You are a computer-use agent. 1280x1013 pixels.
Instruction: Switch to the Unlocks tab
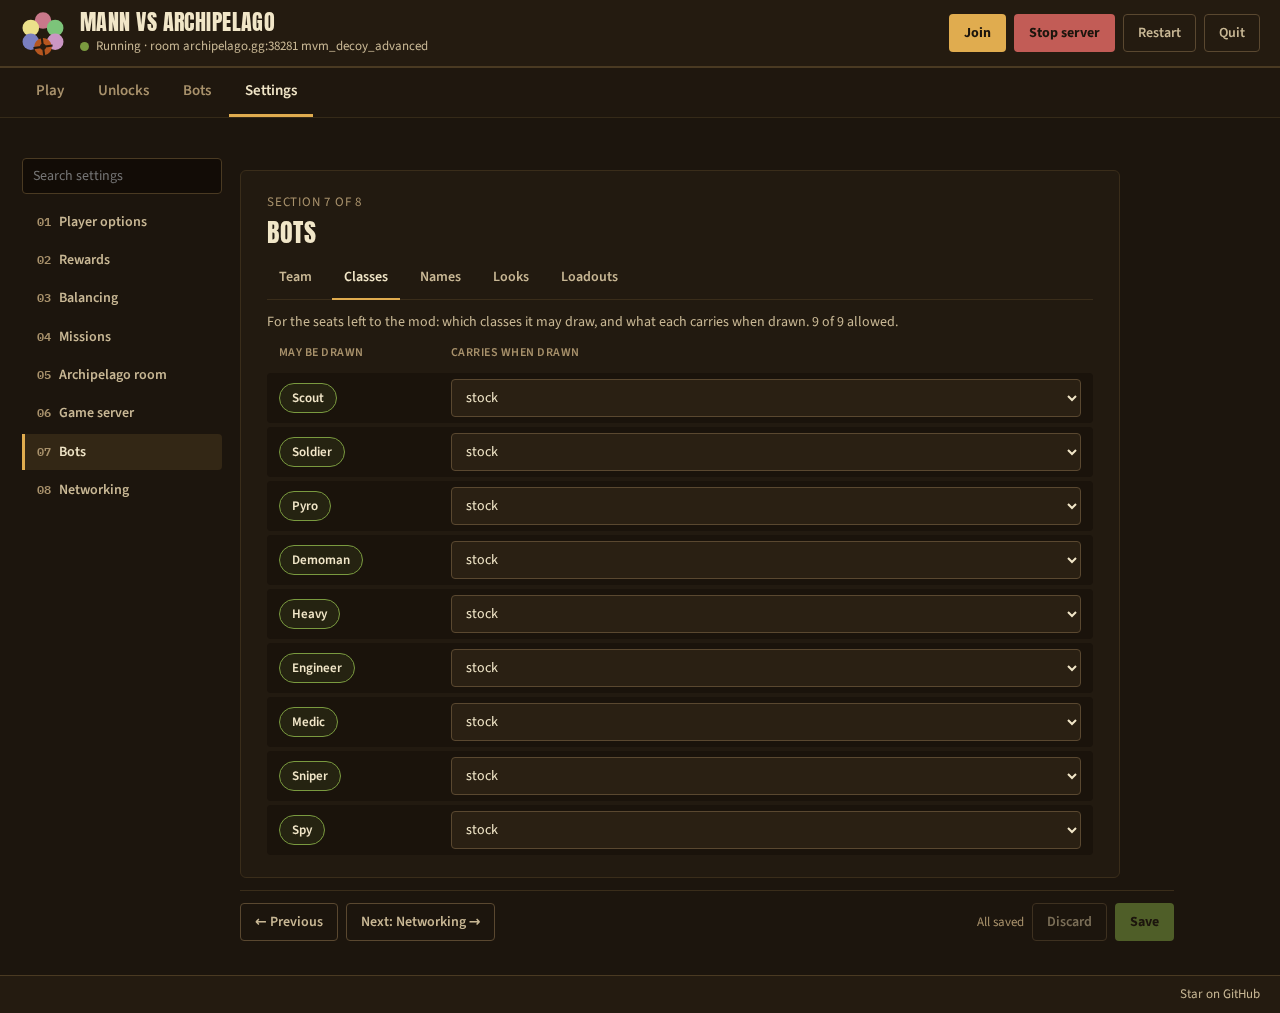pos(124,91)
